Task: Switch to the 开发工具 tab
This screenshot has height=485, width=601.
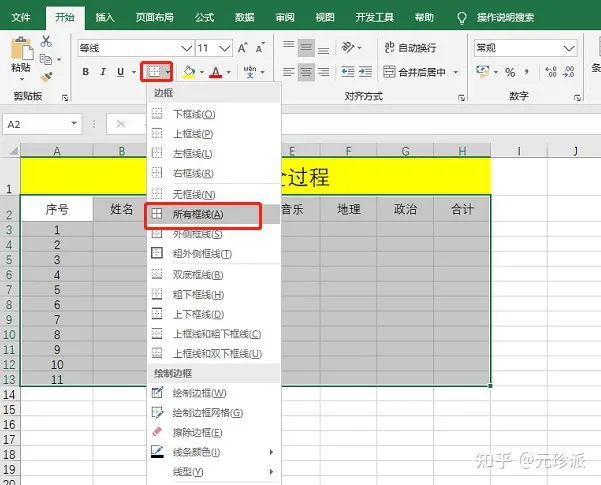Action: (x=374, y=17)
